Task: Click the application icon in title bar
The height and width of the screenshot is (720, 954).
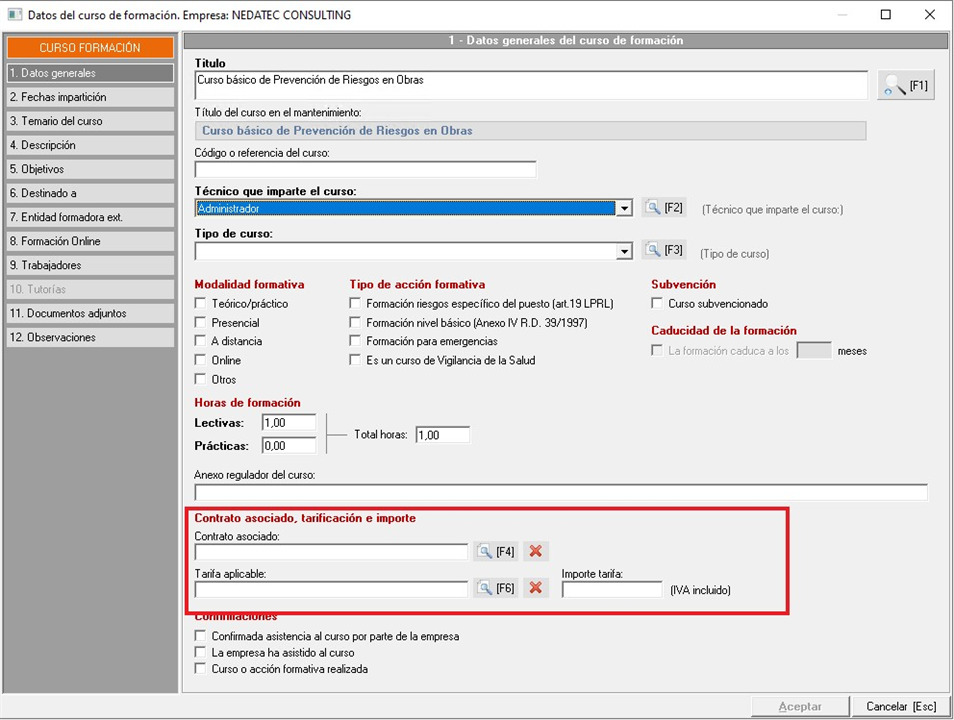Action: pyautogui.click(x=14, y=15)
